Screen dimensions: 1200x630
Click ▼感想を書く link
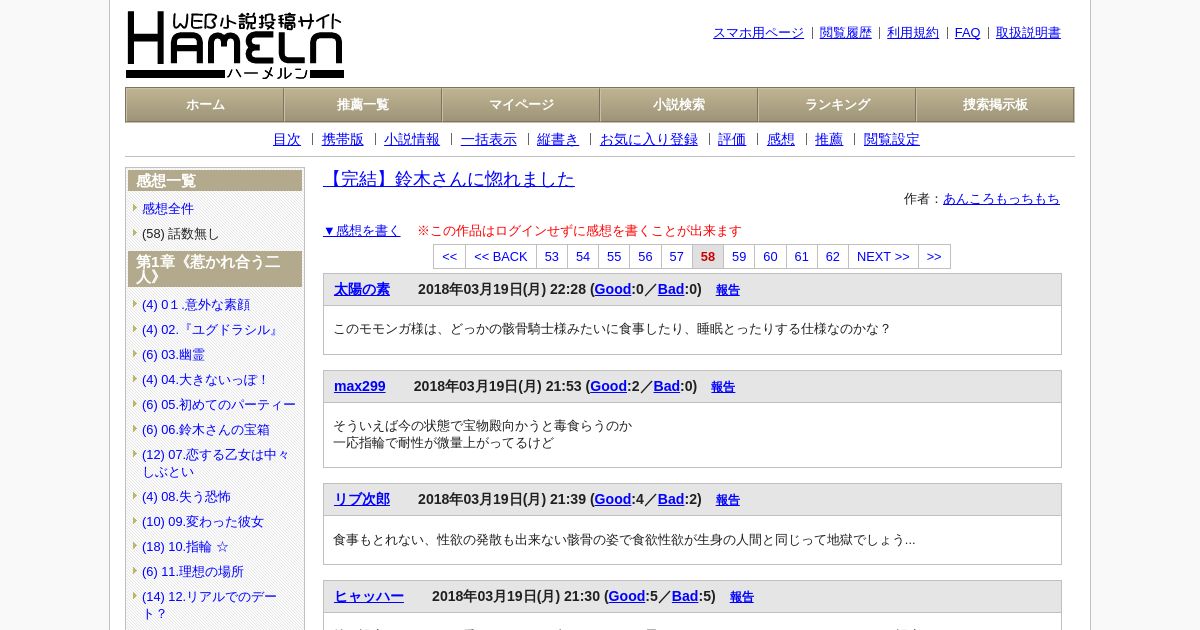click(x=362, y=231)
